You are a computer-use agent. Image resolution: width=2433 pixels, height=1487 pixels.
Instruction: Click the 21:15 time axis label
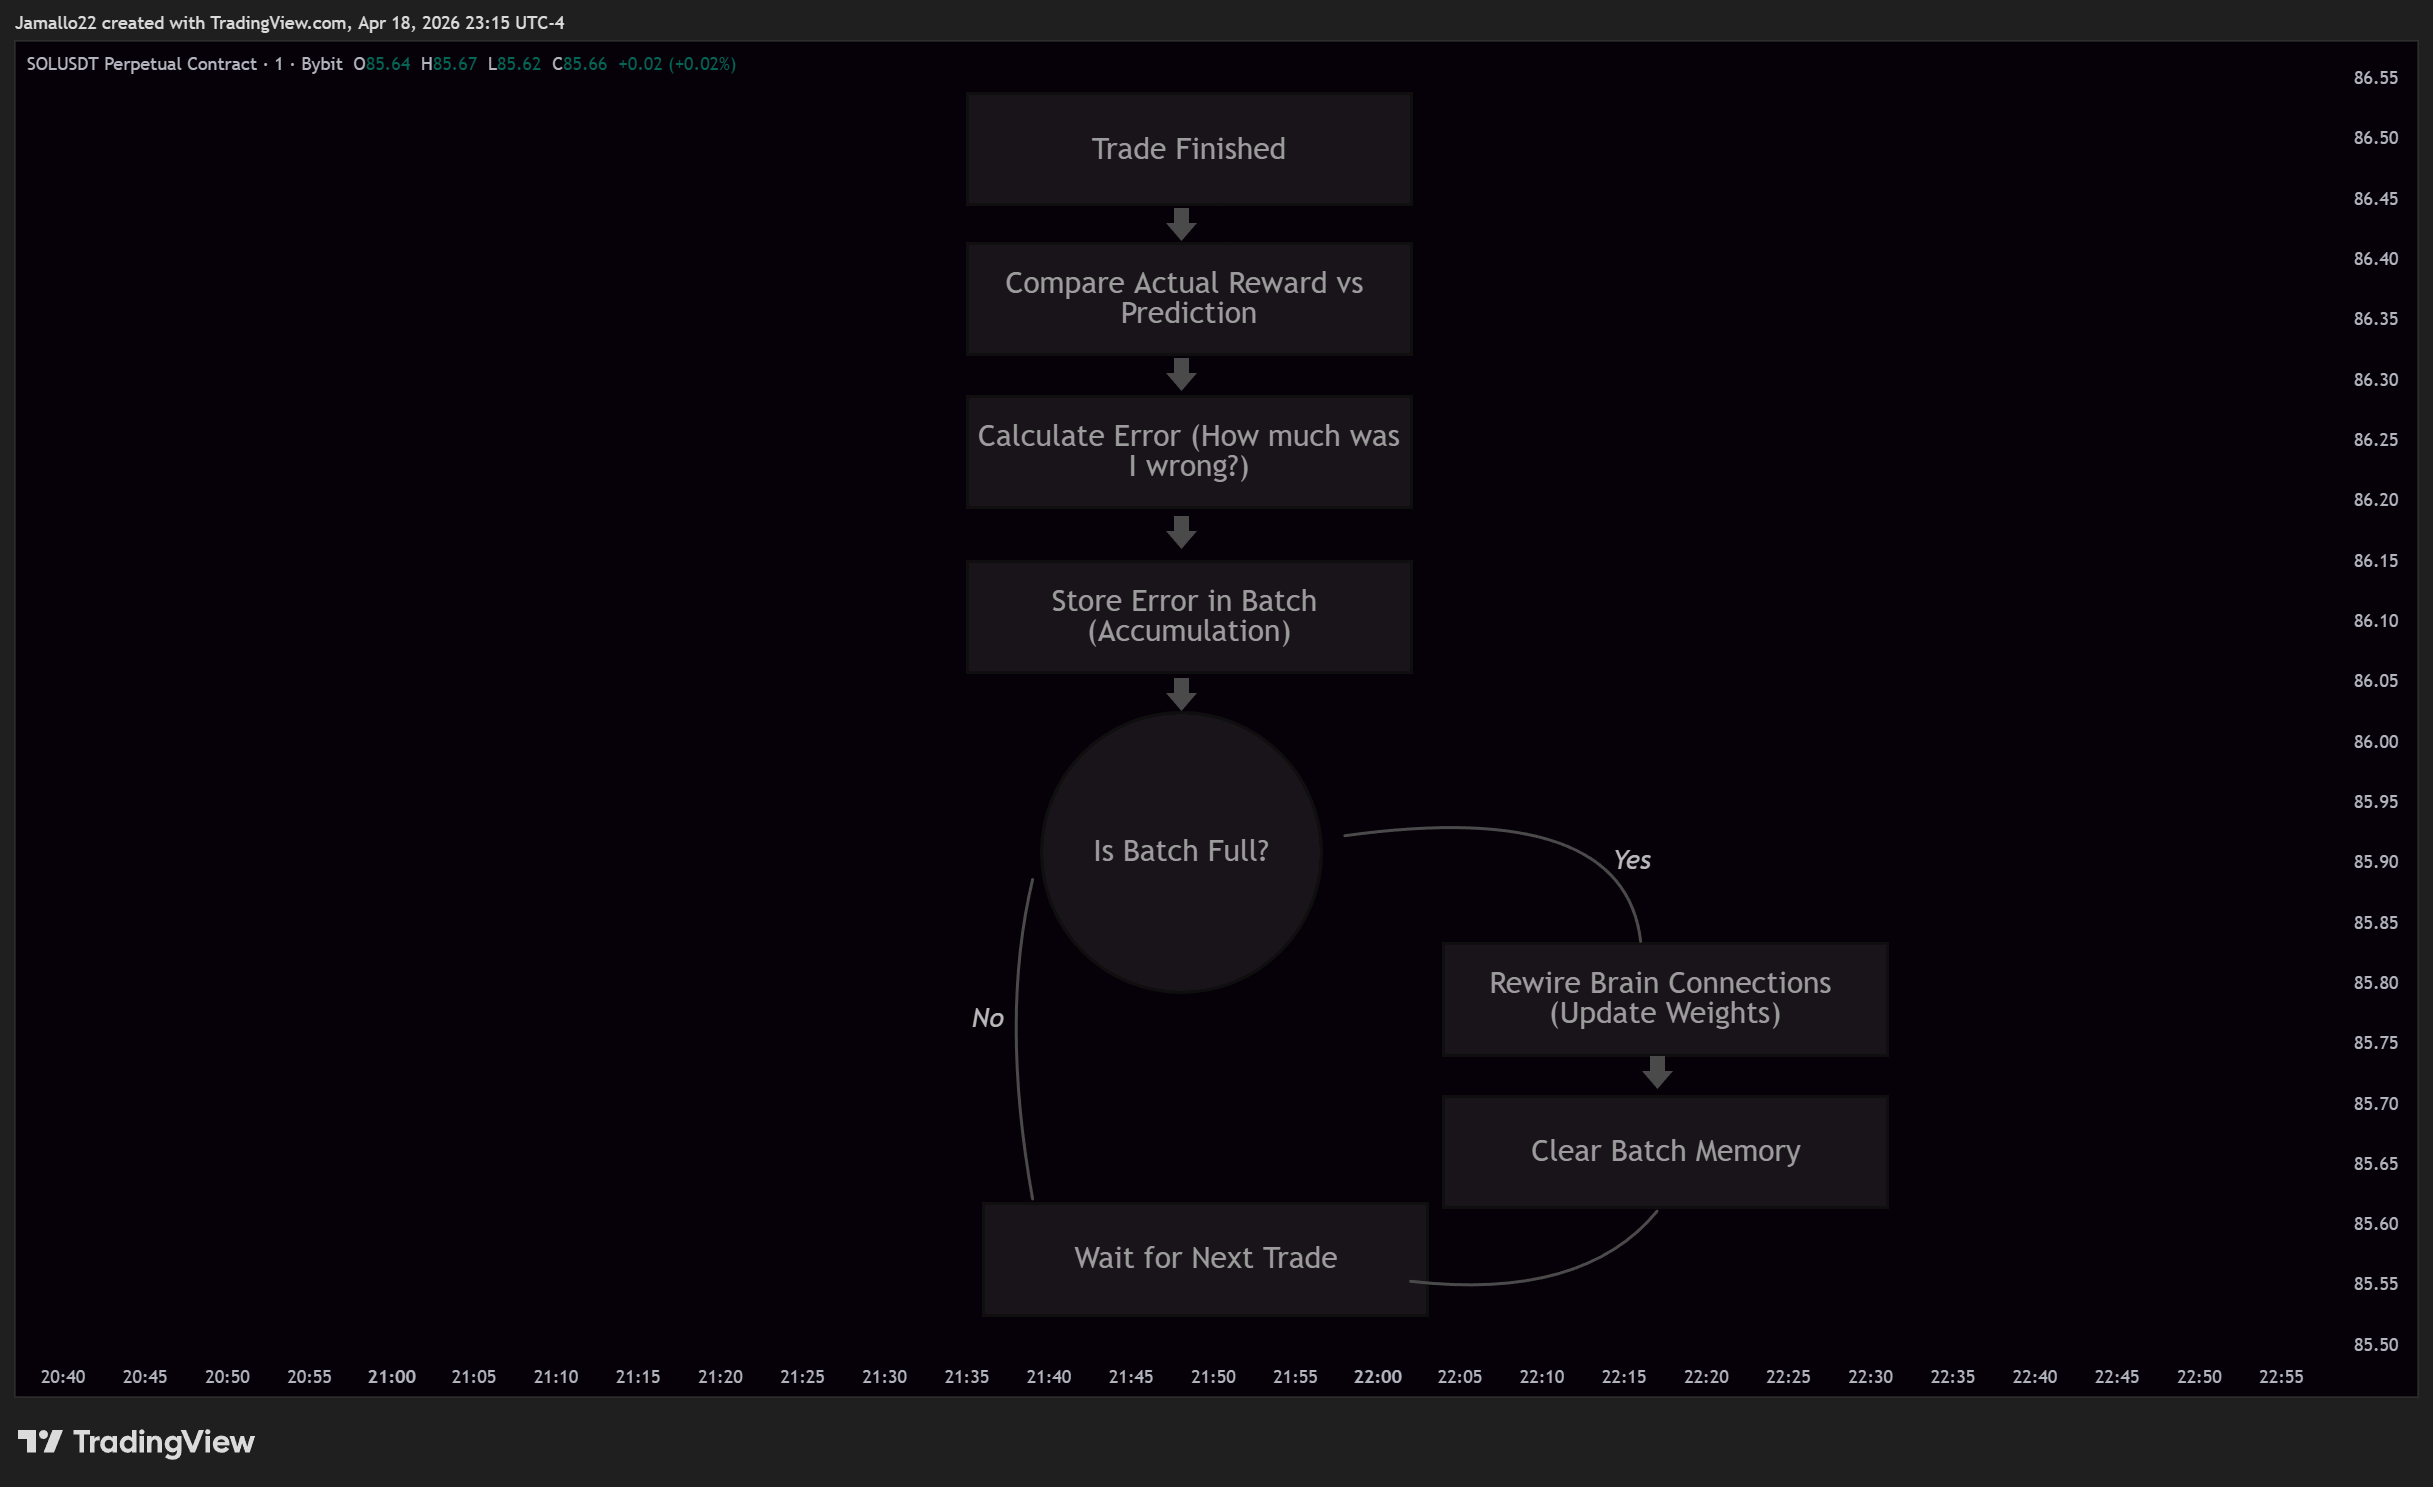pos(638,1377)
